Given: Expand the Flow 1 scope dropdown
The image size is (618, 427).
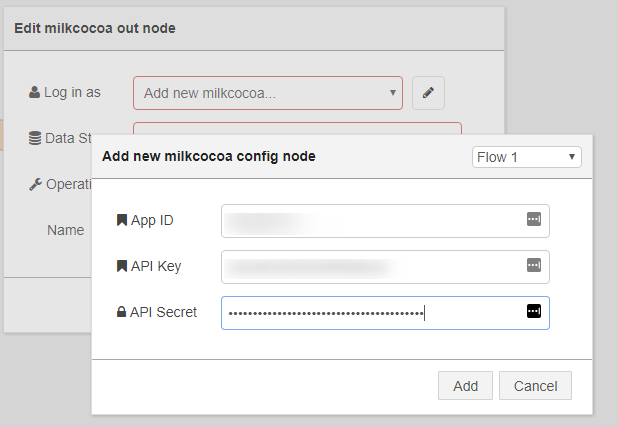Looking at the screenshot, I should click(x=526, y=157).
